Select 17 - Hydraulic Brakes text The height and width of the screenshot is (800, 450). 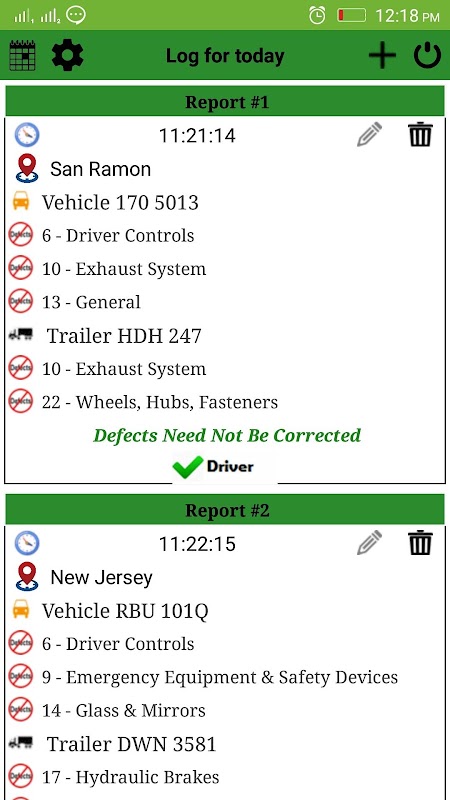tap(131, 777)
